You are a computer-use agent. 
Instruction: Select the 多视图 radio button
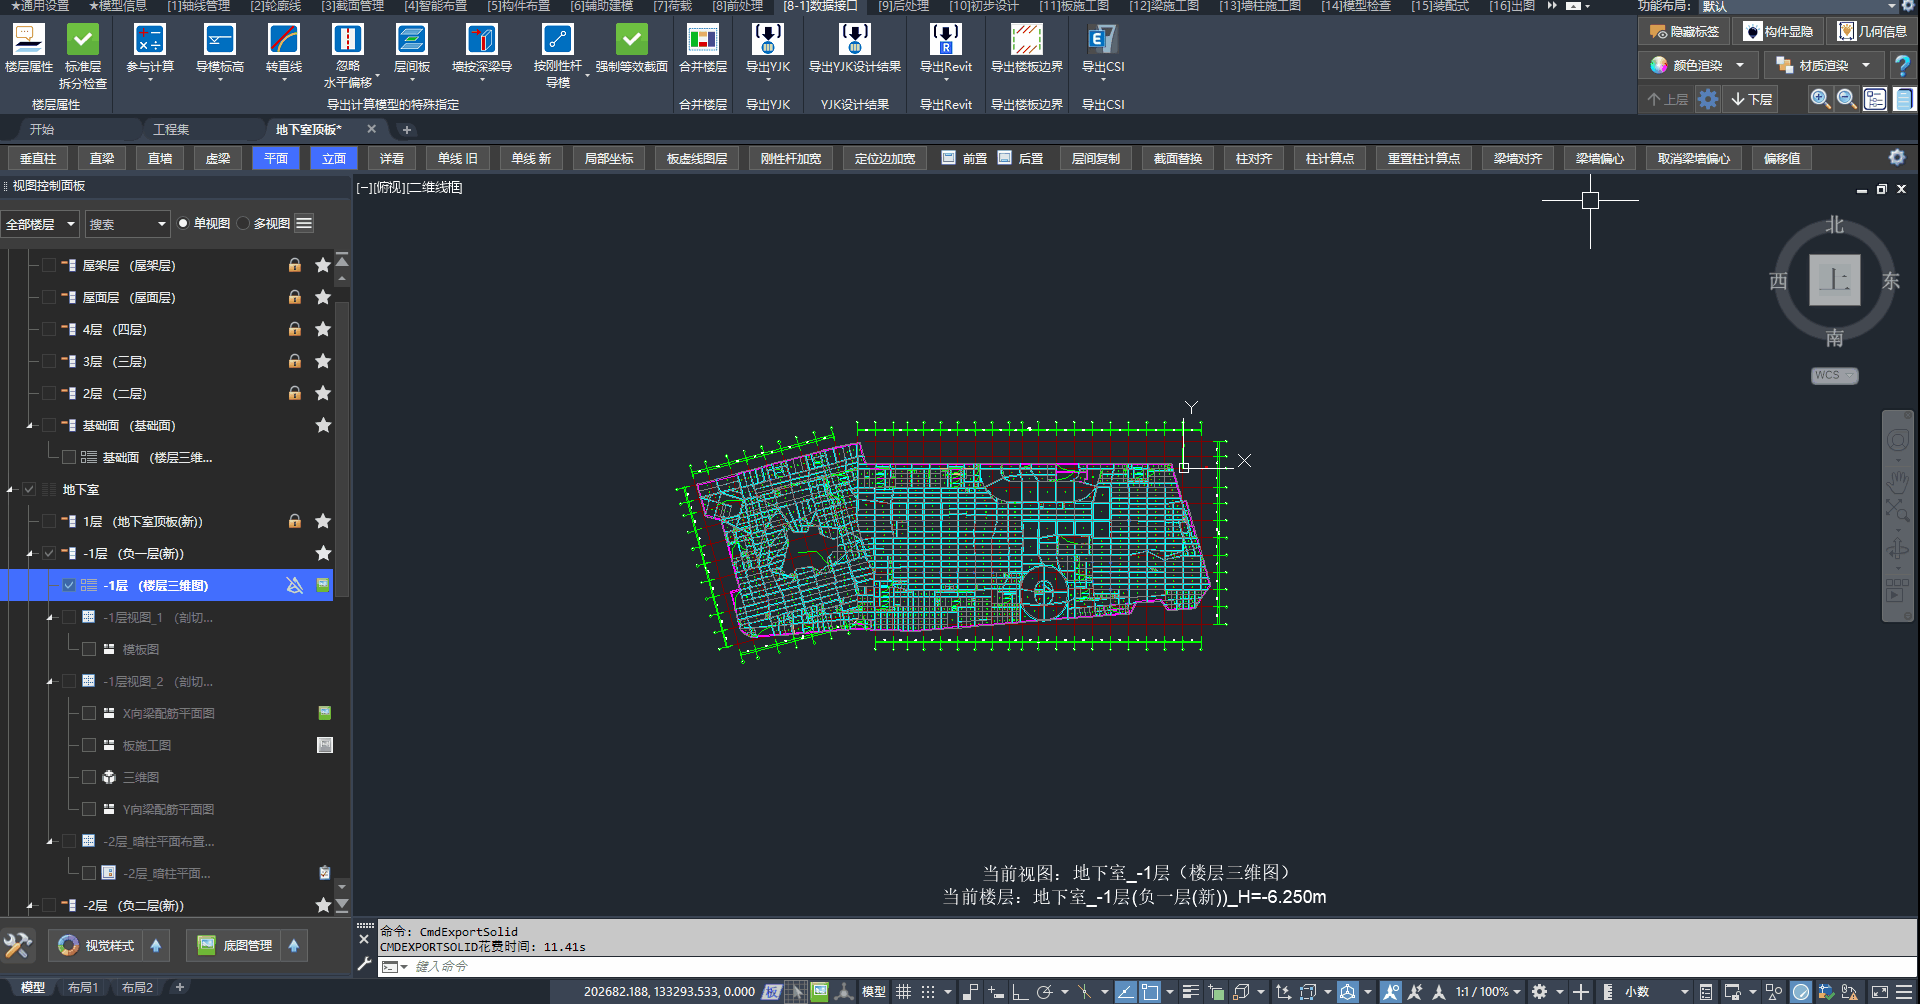click(x=243, y=223)
